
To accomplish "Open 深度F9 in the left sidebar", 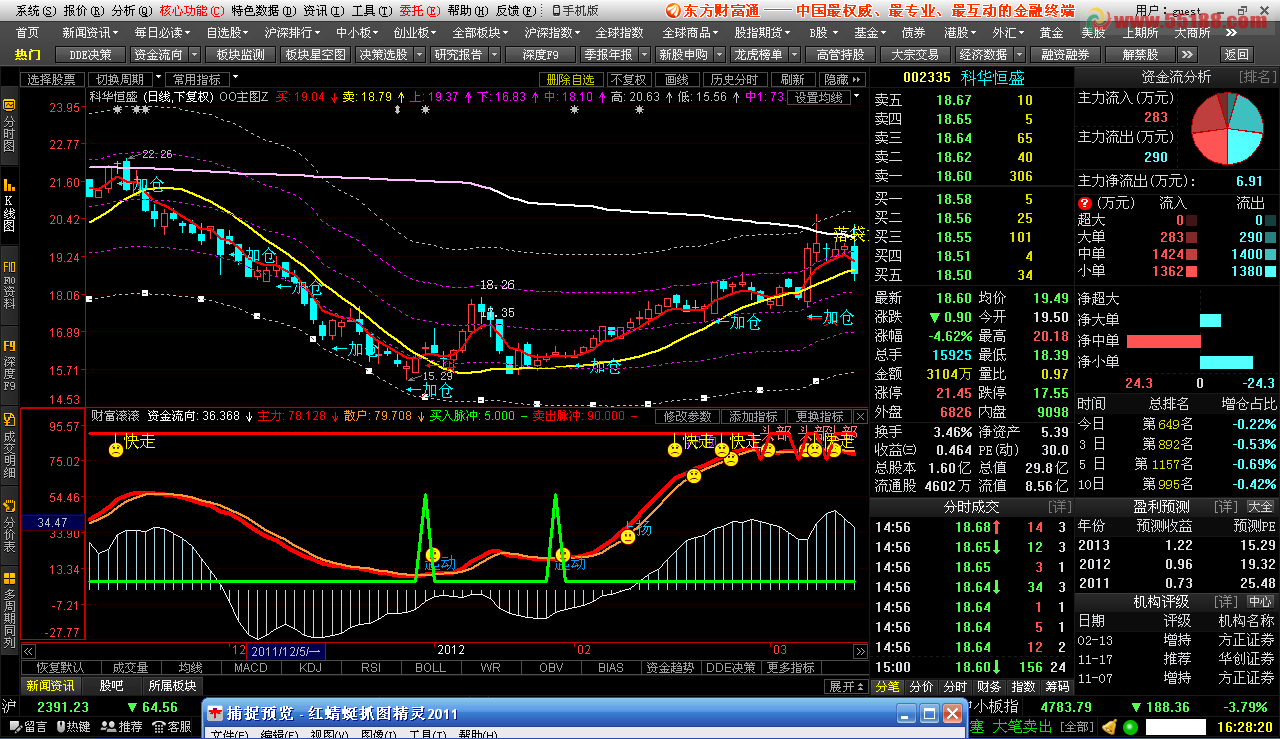I will [9, 364].
